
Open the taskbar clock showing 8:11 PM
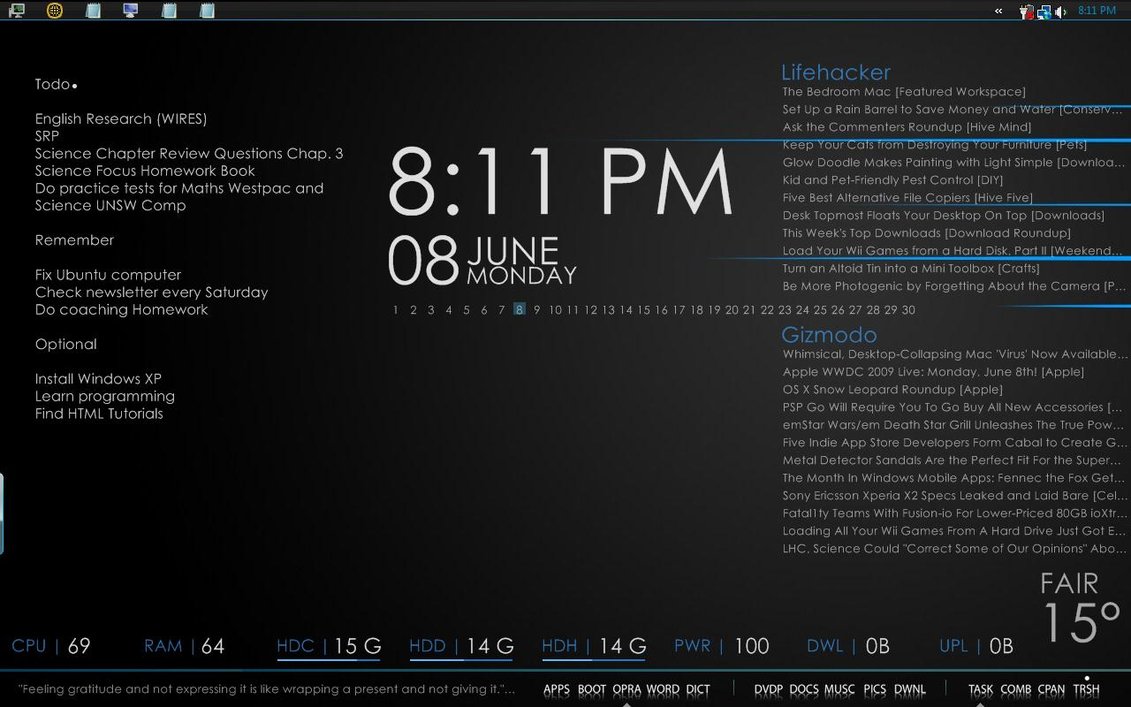[1097, 11]
